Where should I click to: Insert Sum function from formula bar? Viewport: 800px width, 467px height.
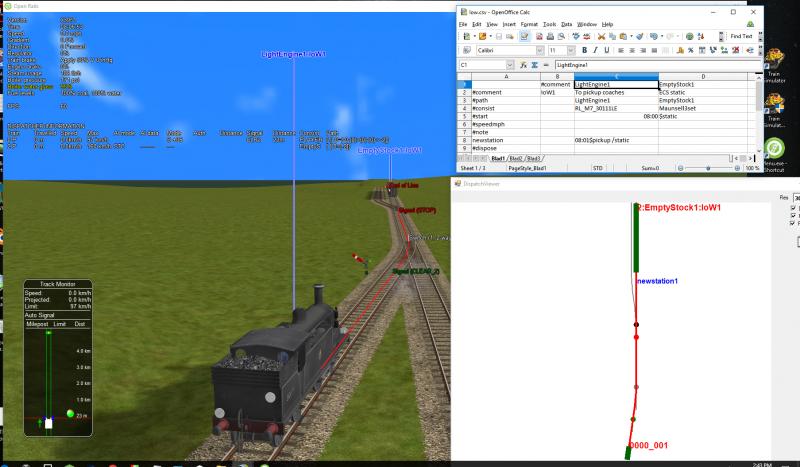[x=534, y=65]
